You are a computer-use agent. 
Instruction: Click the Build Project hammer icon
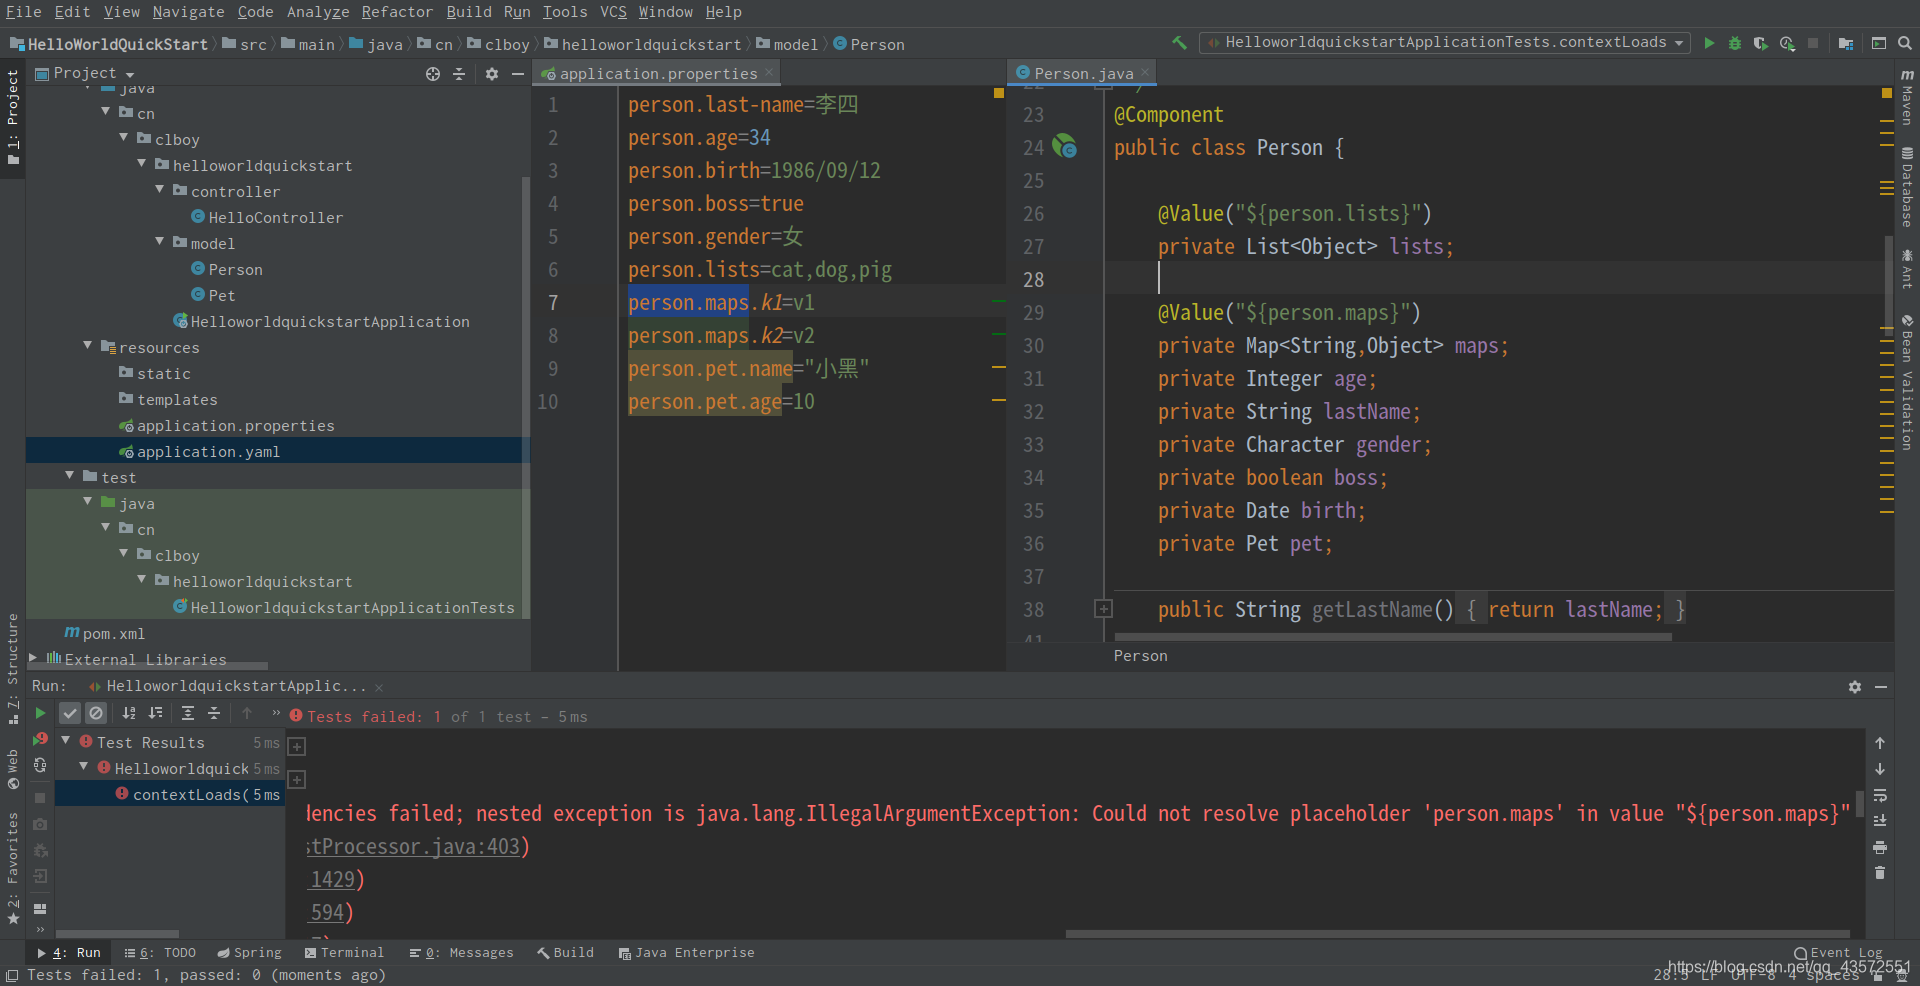pos(1180,43)
